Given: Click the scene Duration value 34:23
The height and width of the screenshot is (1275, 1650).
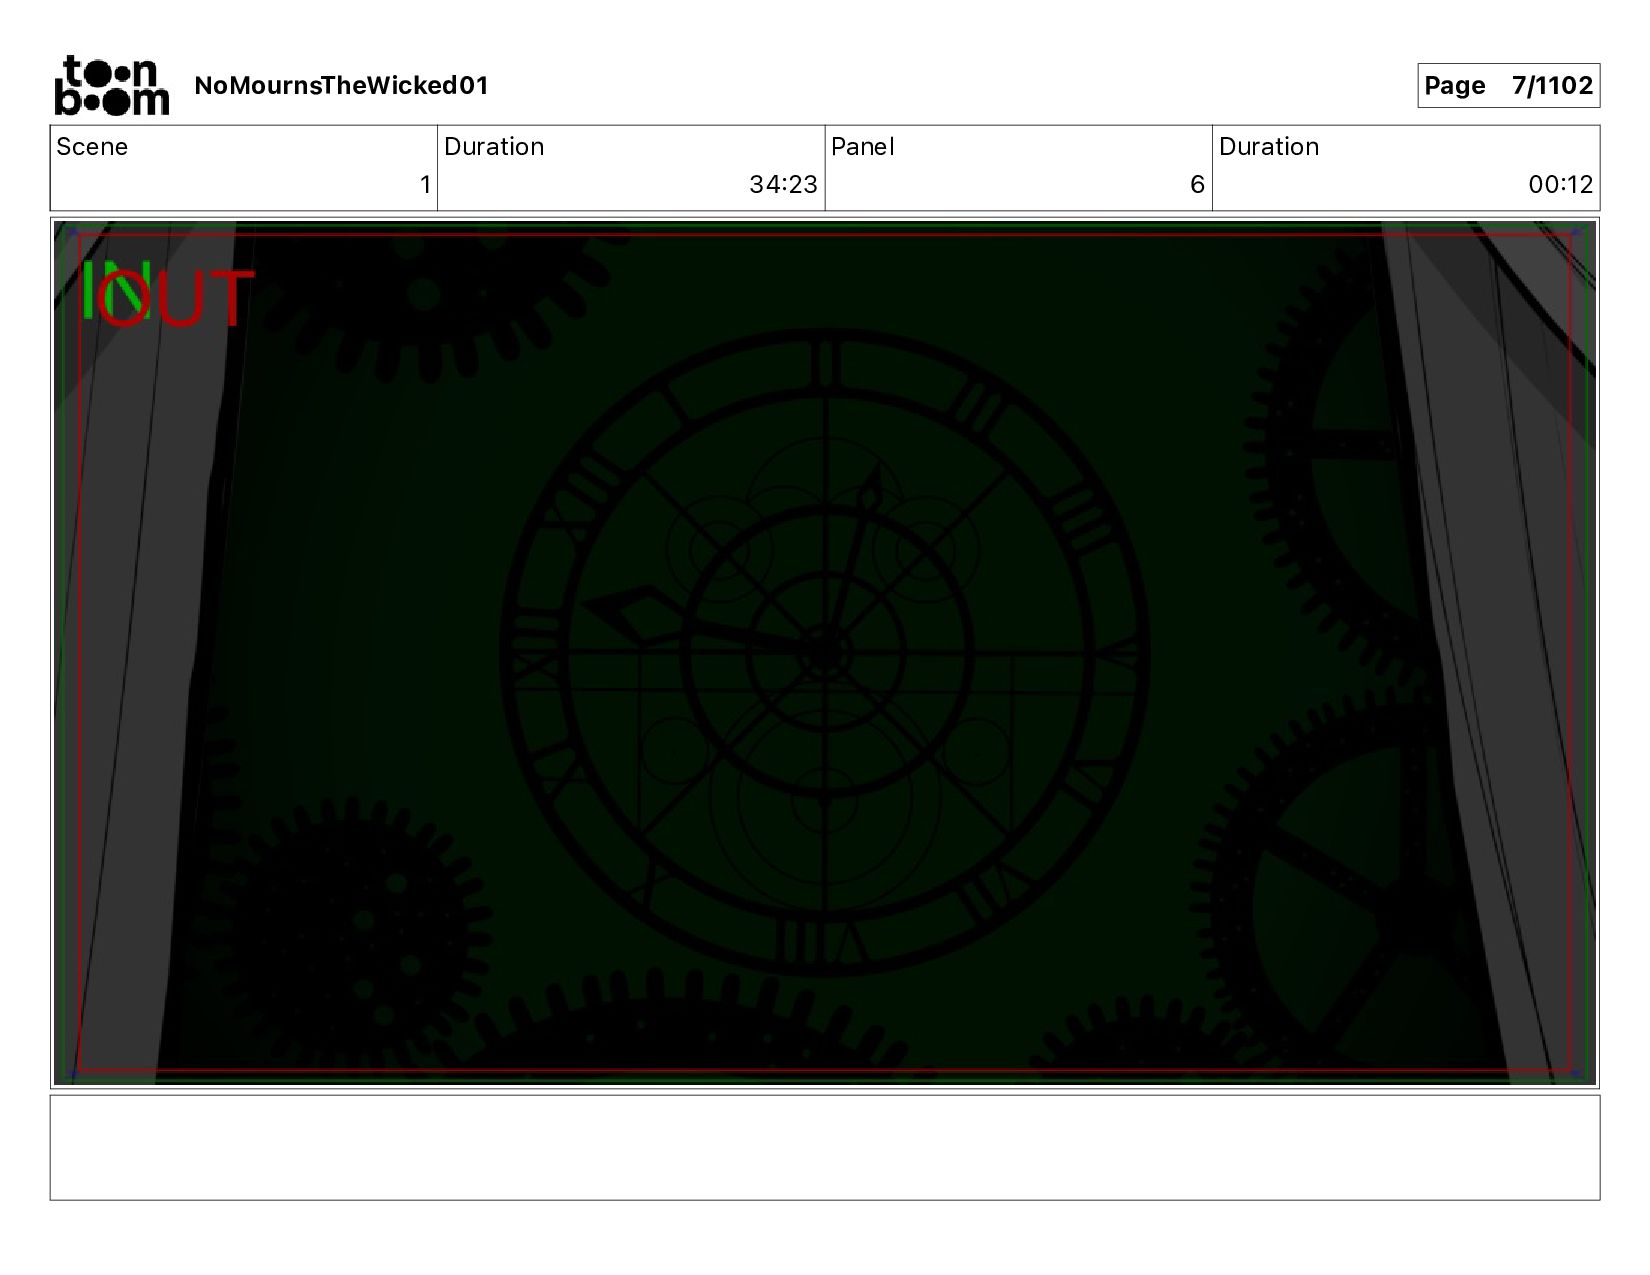Looking at the screenshot, I should pyautogui.click(x=783, y=185).
